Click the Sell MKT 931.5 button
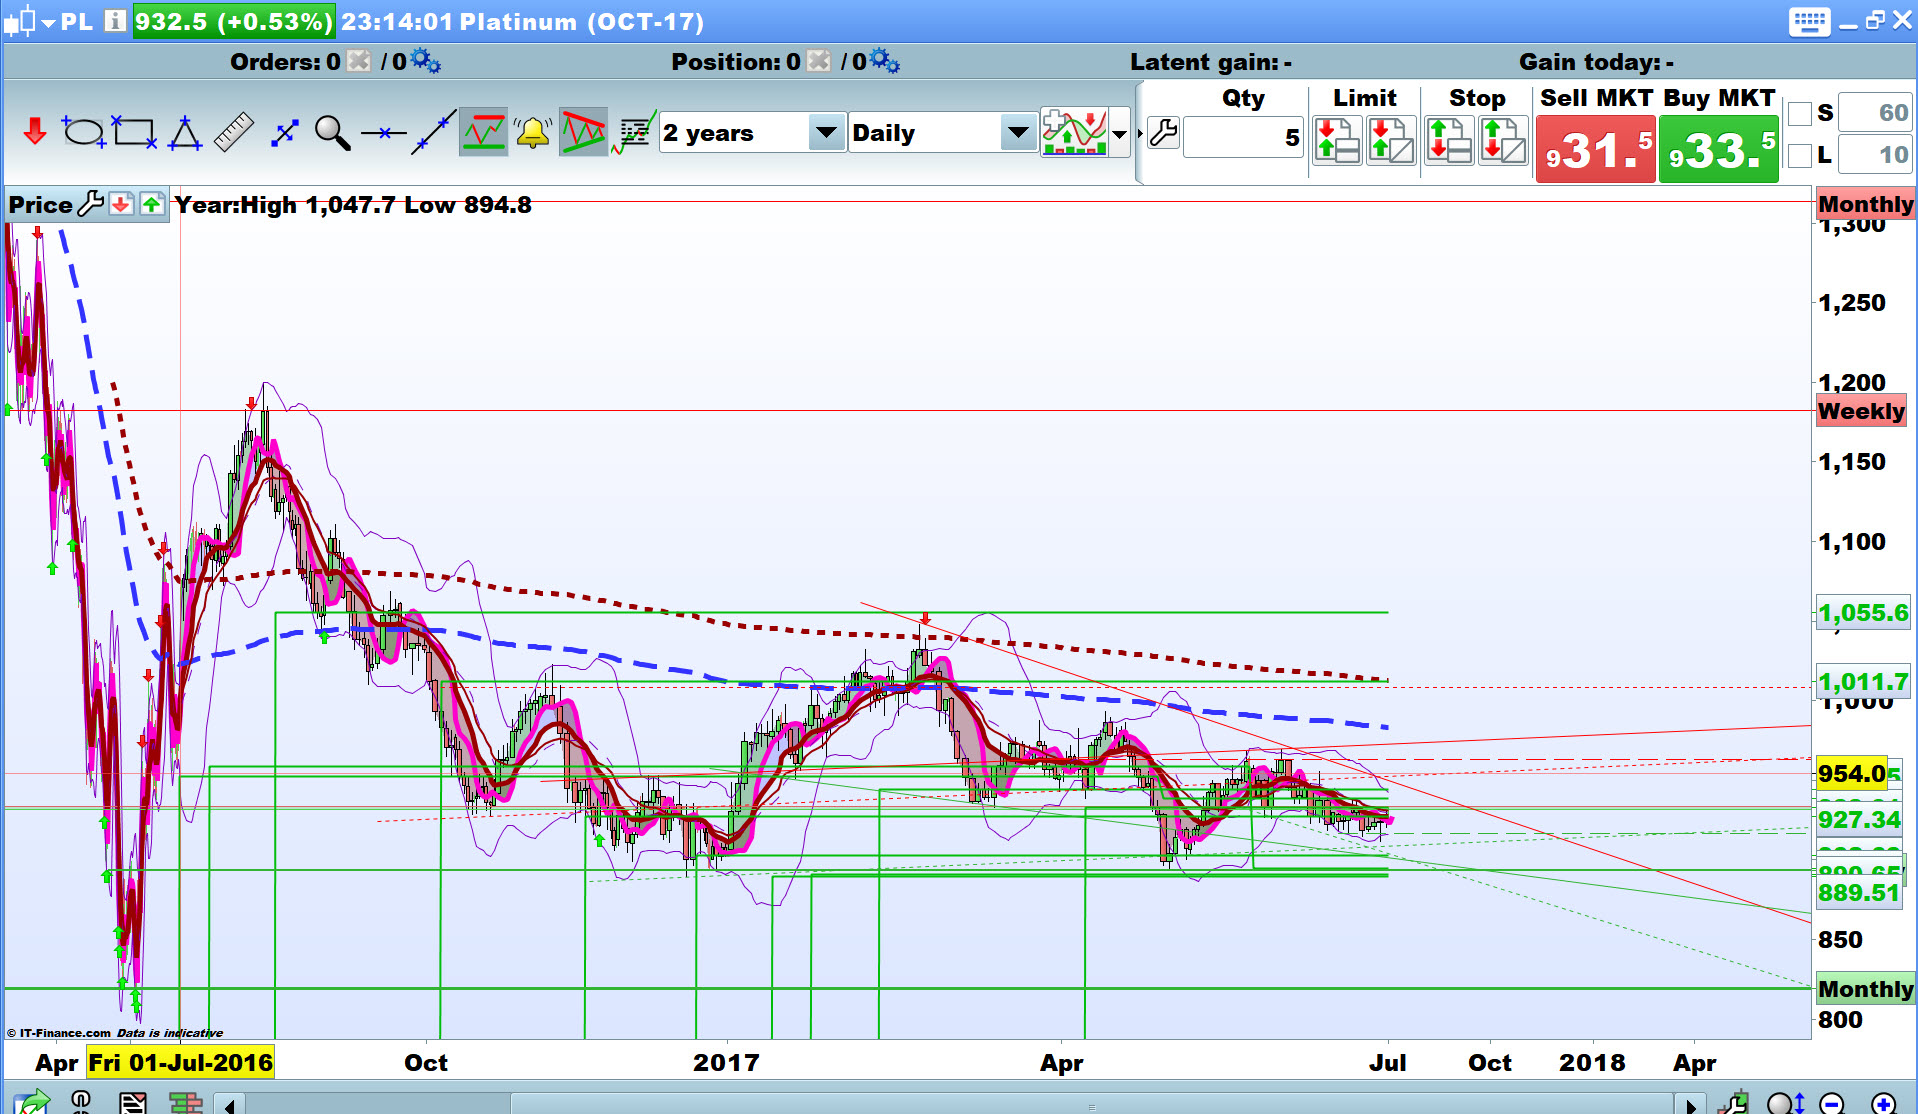Viewport: 1918px width, 1114px height. (1595, 150)
